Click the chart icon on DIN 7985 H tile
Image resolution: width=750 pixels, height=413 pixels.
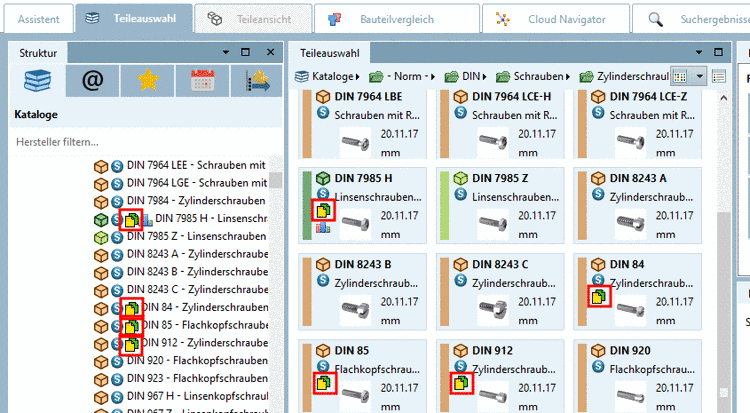pyautogui.click(x=323, y=227)
